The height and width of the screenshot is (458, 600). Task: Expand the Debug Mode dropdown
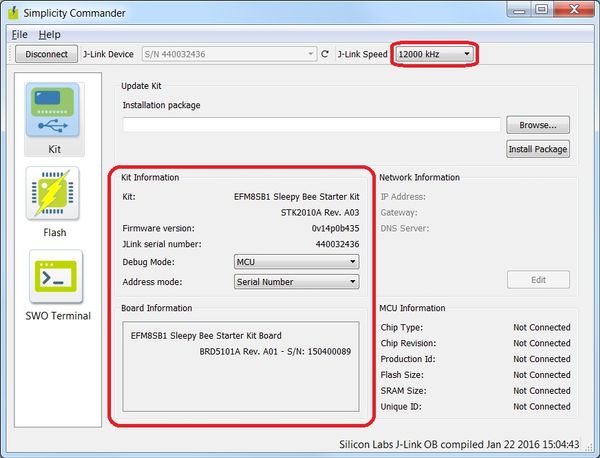point(296,262)
